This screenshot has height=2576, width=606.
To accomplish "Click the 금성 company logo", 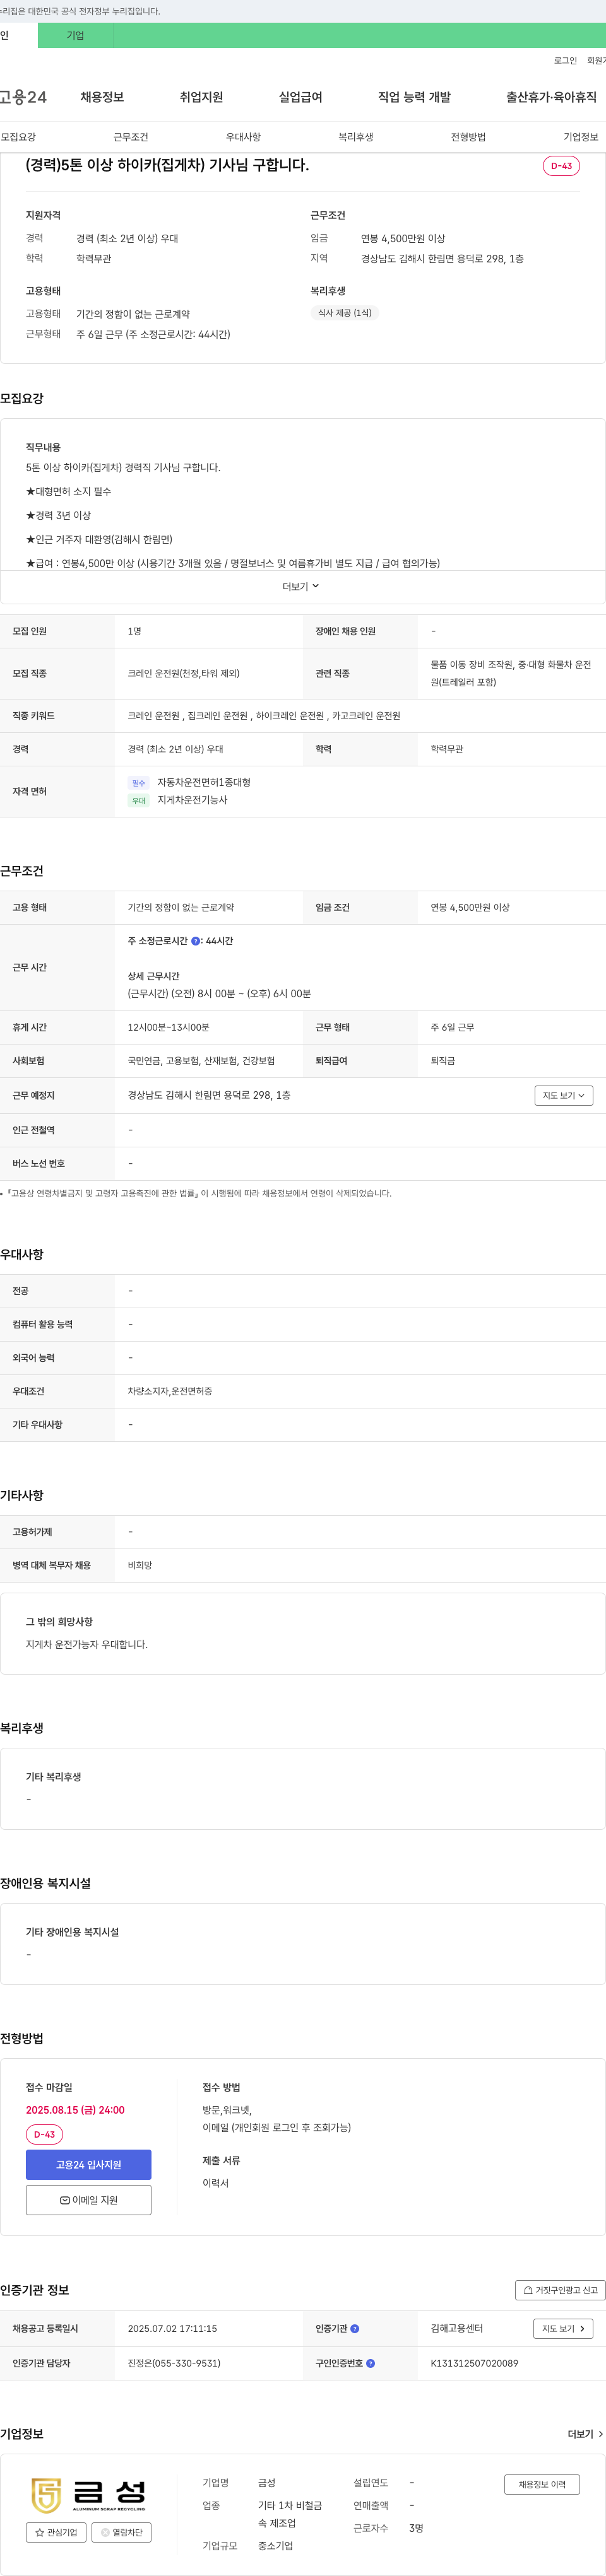I will coord(89,2495).
